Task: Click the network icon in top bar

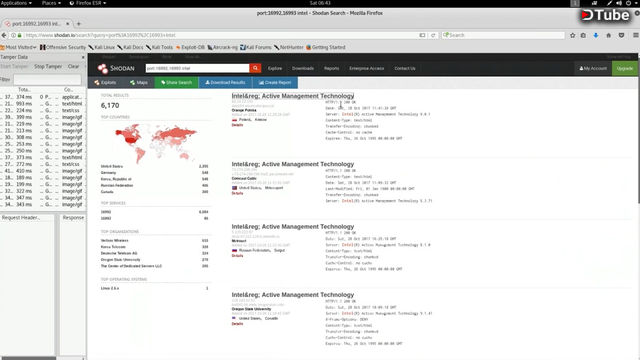Action: [595, 3]
